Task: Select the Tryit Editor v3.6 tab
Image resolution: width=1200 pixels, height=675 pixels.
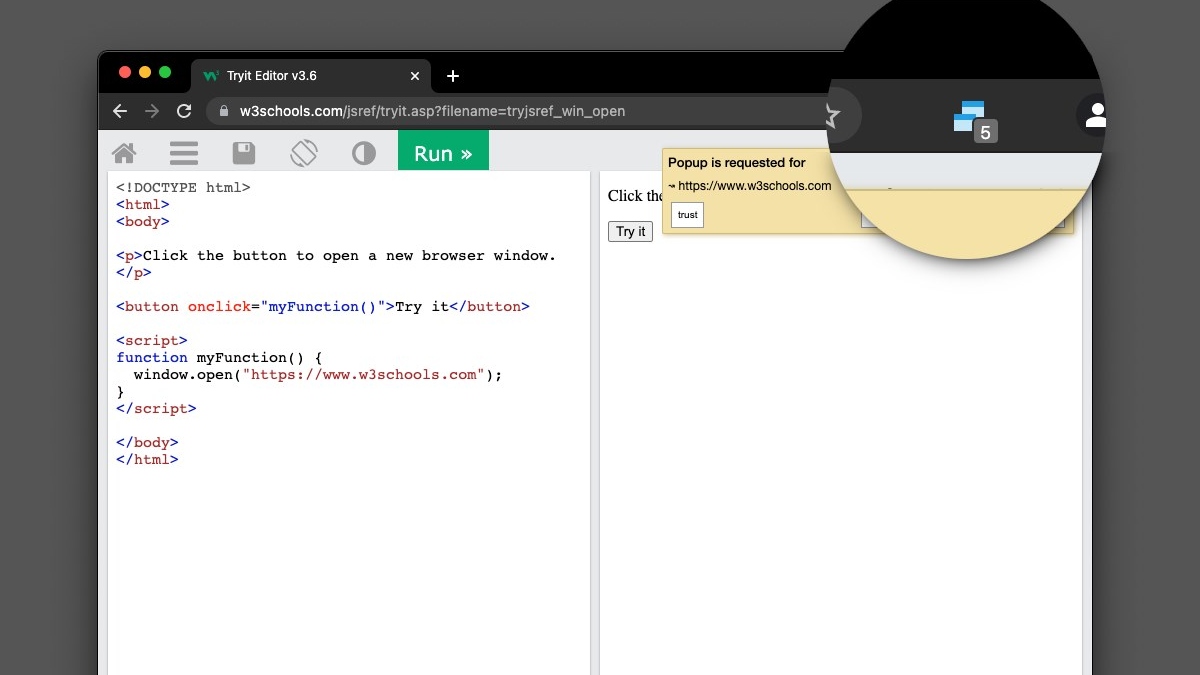Action: [300, 76]
